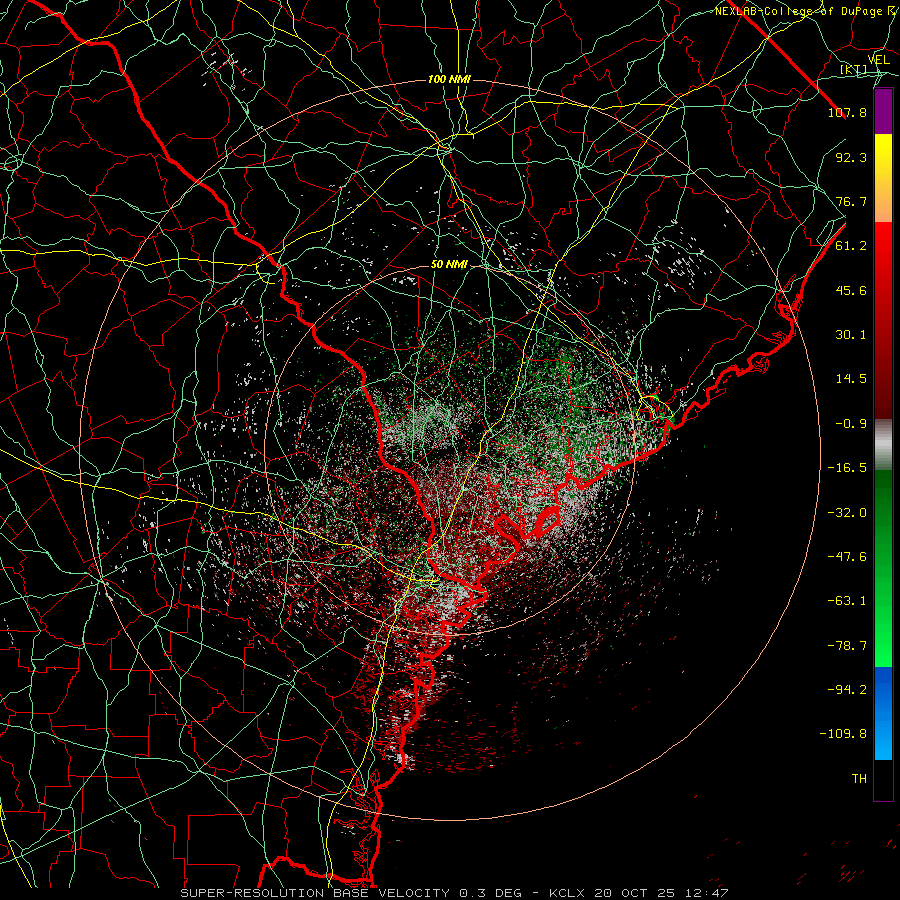
Task: Pick the yellow-orange band of the color bar
Action: [883, 178]
